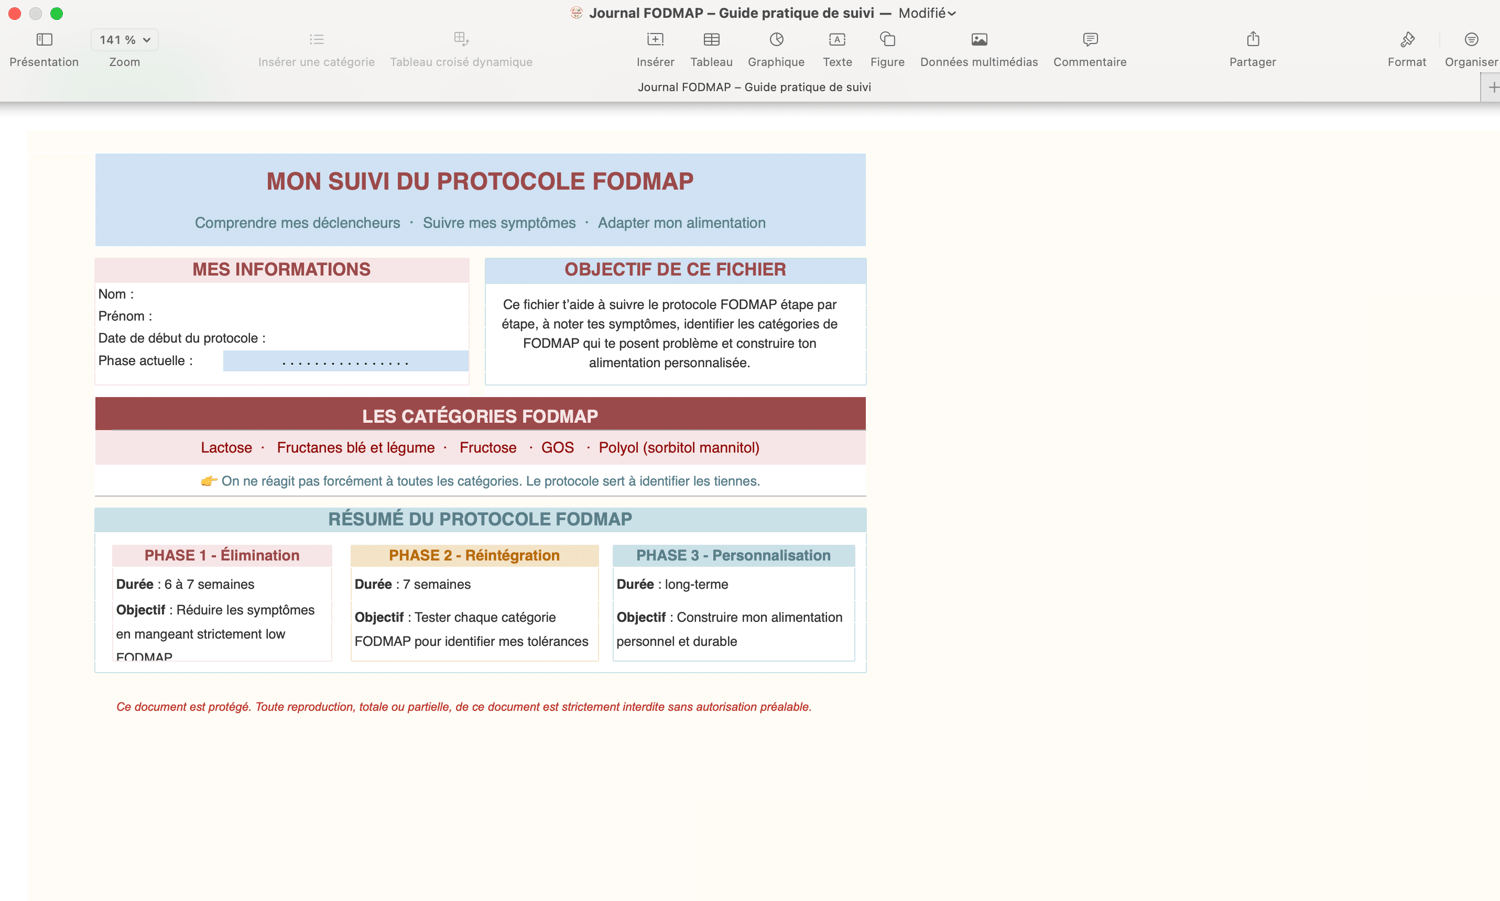
Task: Select the objective Réduire les symptômes text
Action: (216, 633)
